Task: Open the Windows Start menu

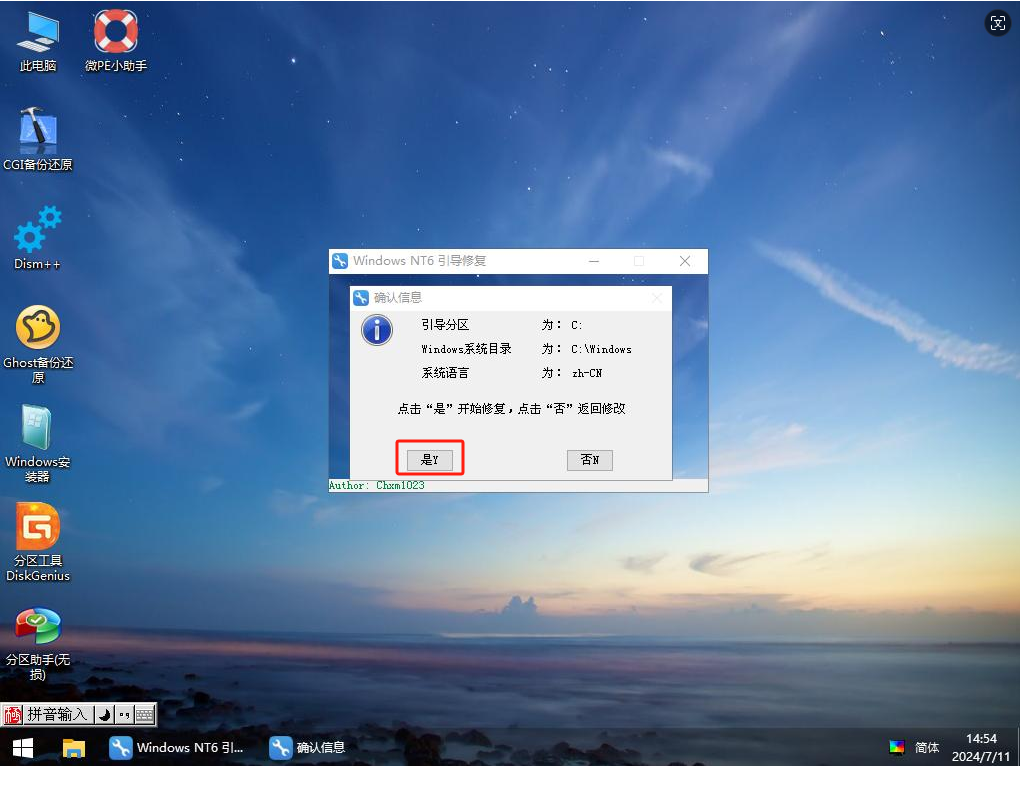Action: (22, 748)
